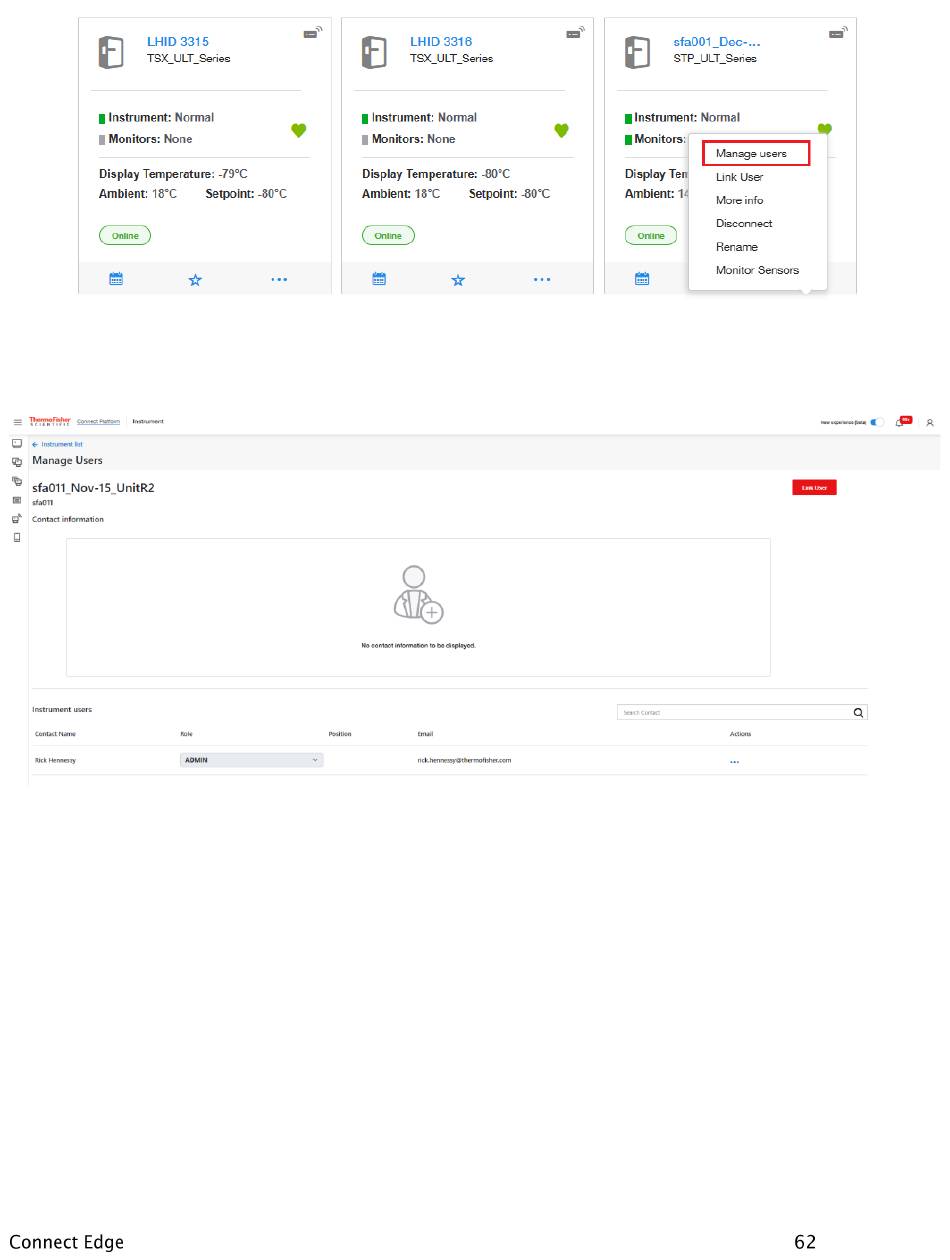Open the LHID 3316 instrument link
The image size is (950, 1260).
tap(441, 42)
